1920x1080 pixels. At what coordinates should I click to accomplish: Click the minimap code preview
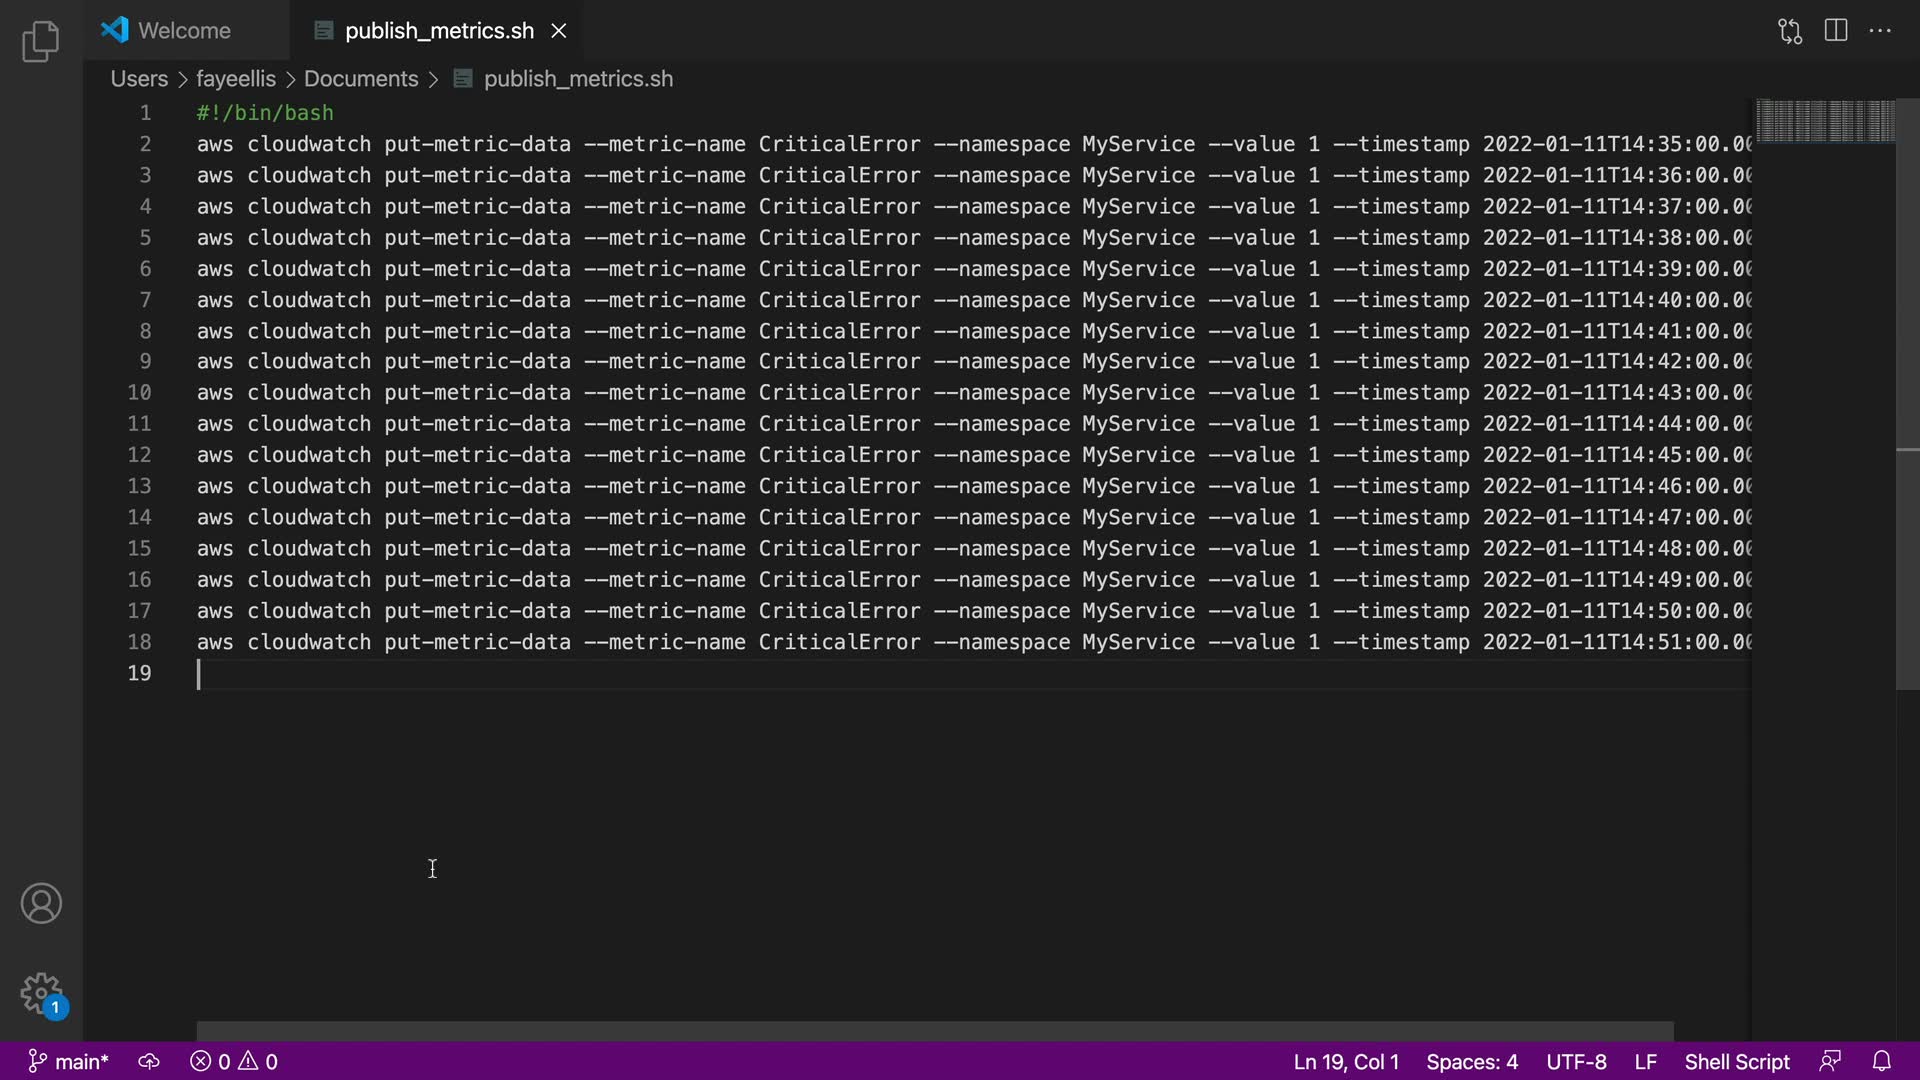[x=1824, y=121]
